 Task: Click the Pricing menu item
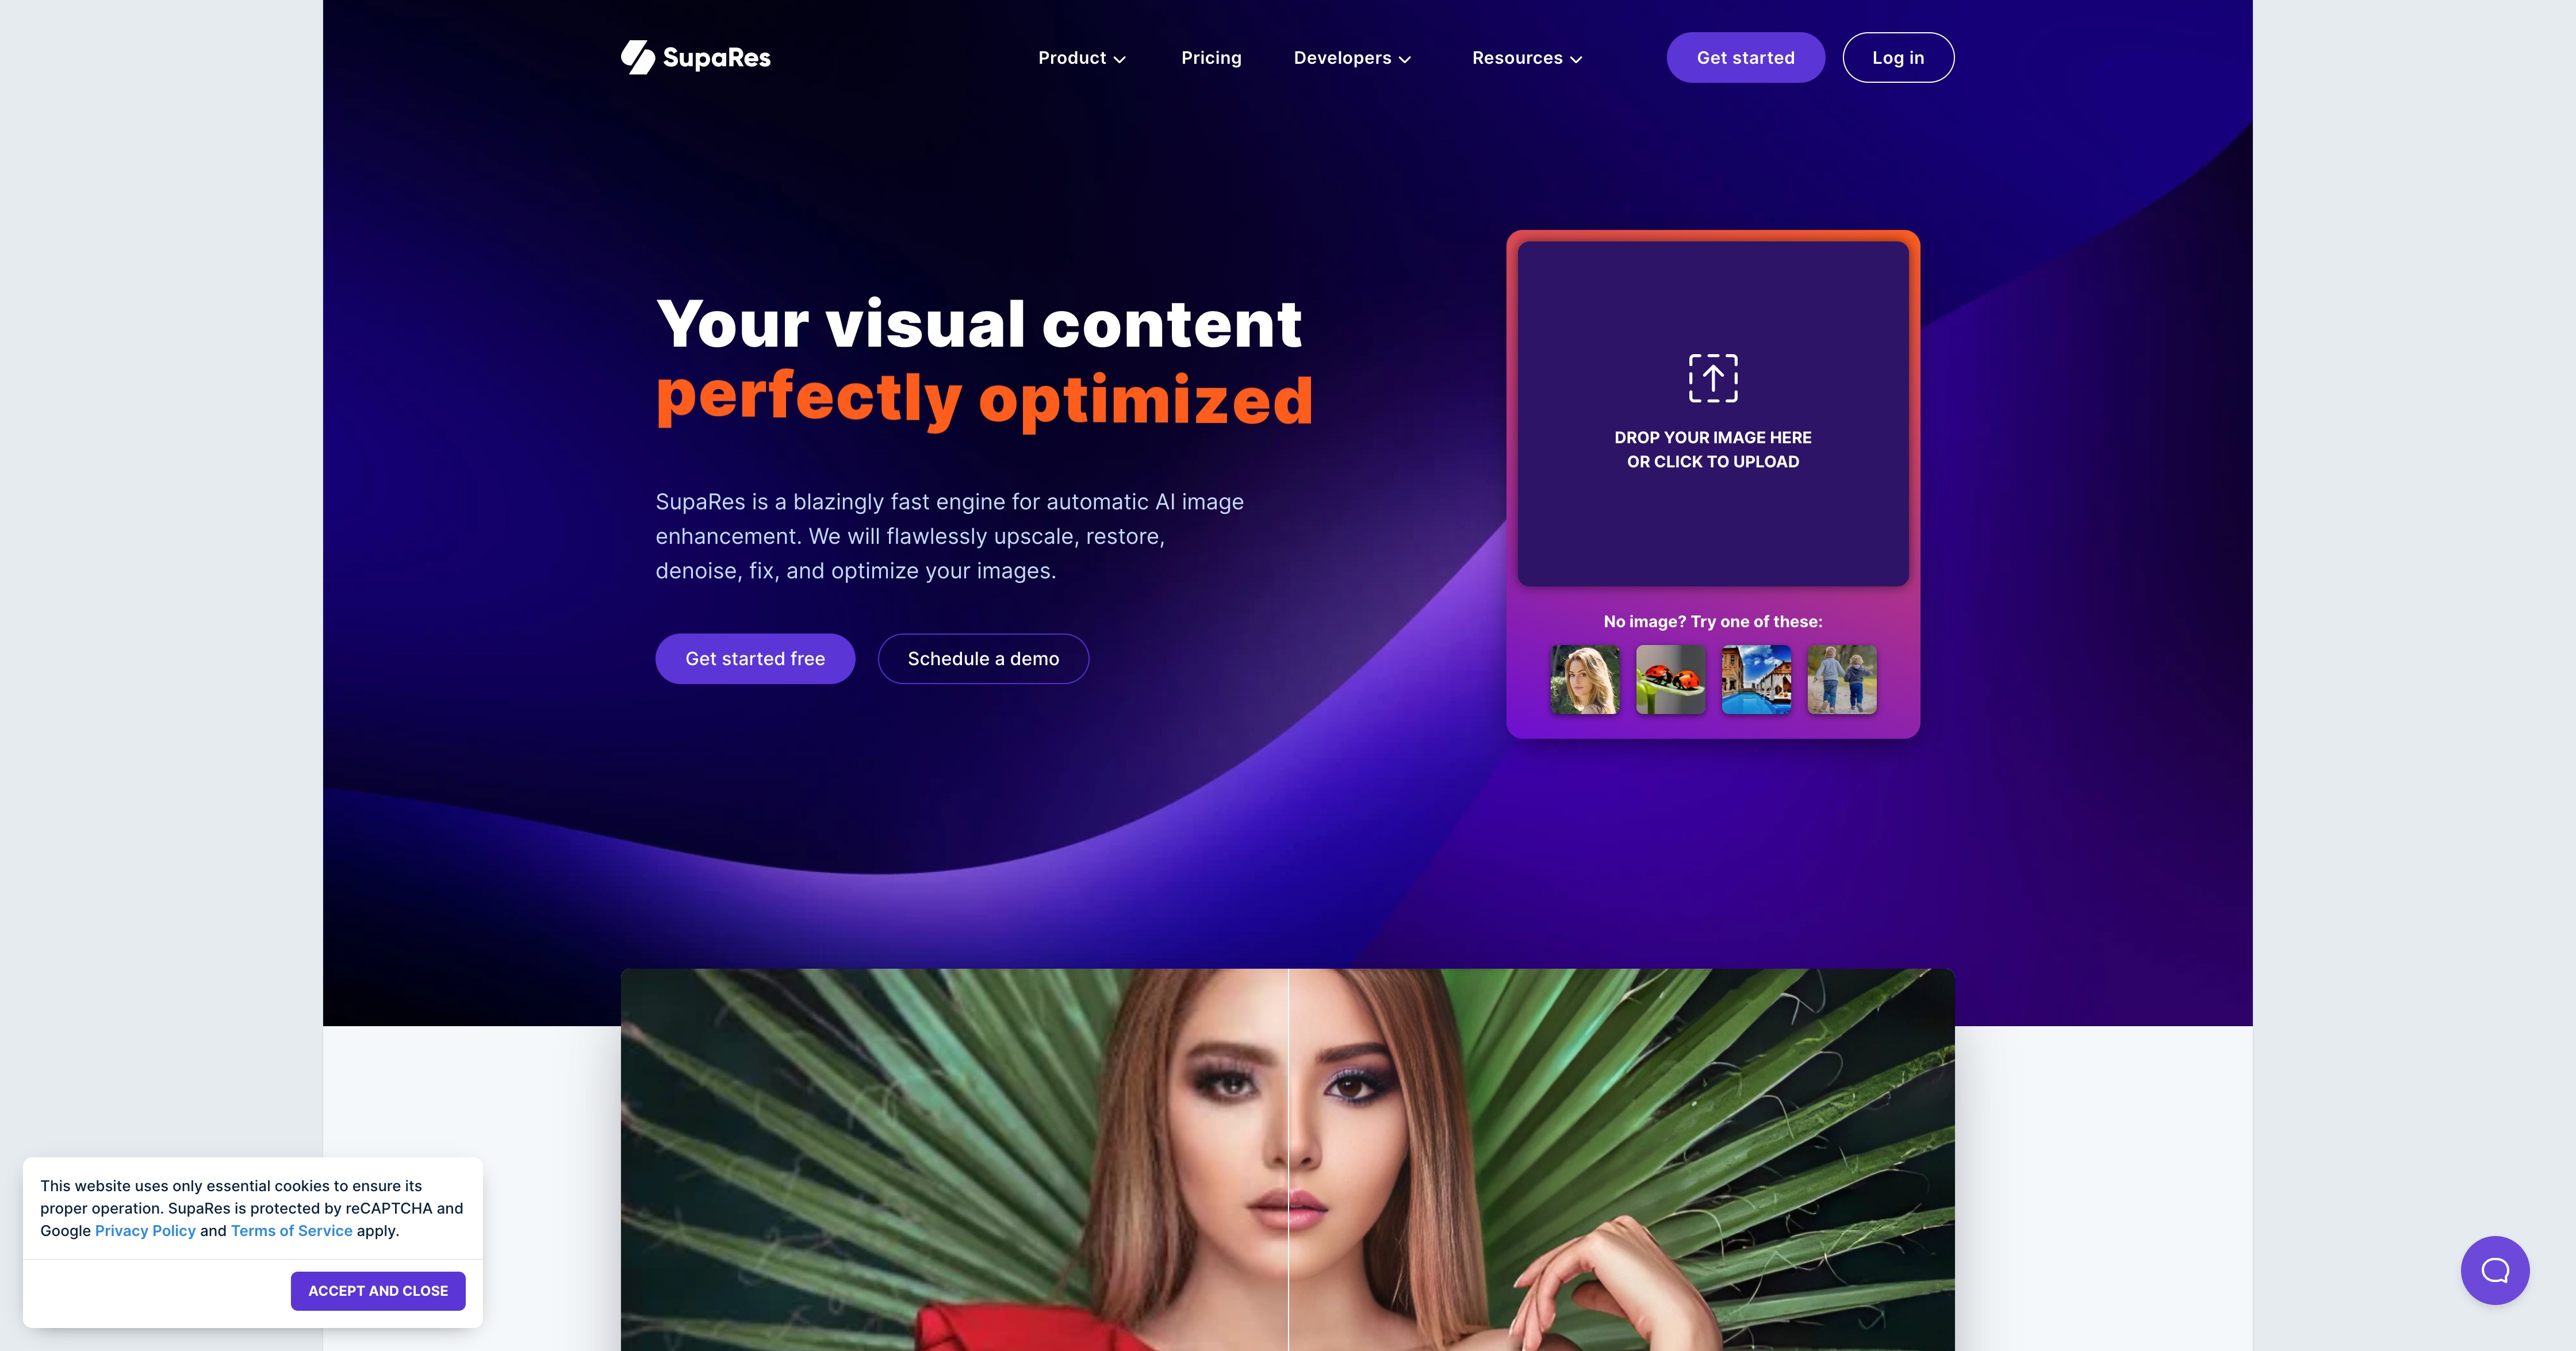(x=1212, y=56)
